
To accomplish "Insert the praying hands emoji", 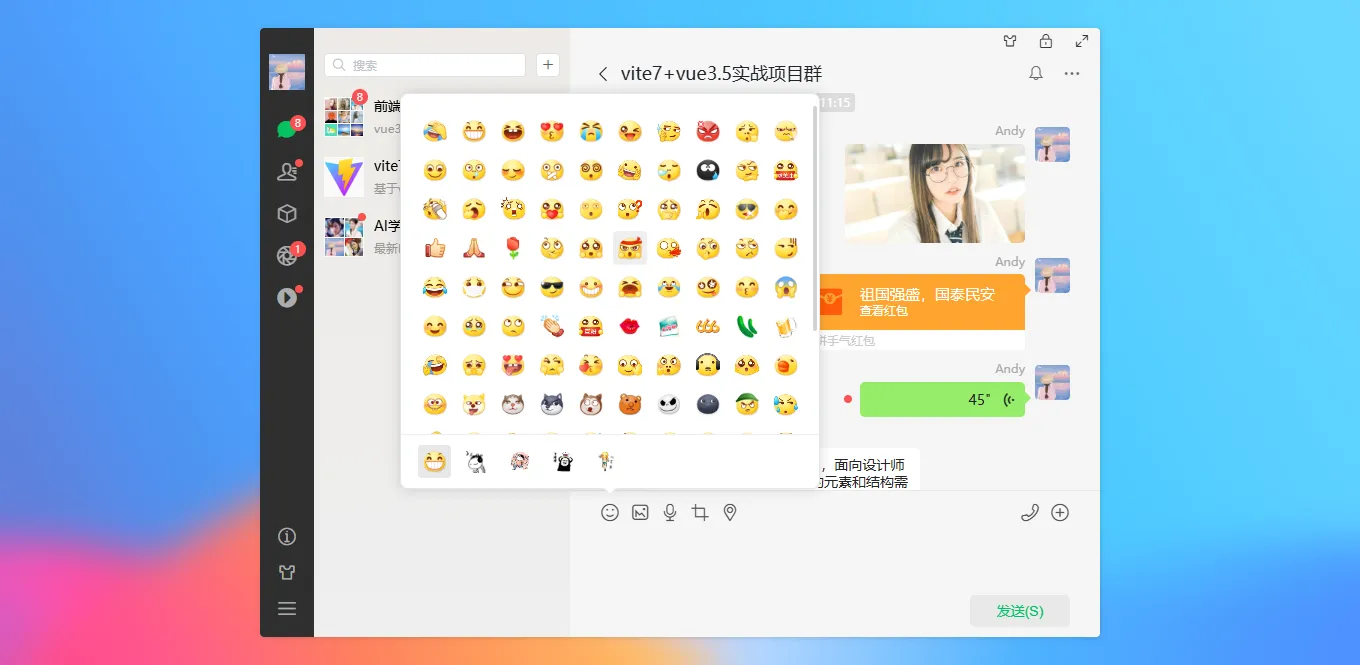I will click(x=473, y=248).
